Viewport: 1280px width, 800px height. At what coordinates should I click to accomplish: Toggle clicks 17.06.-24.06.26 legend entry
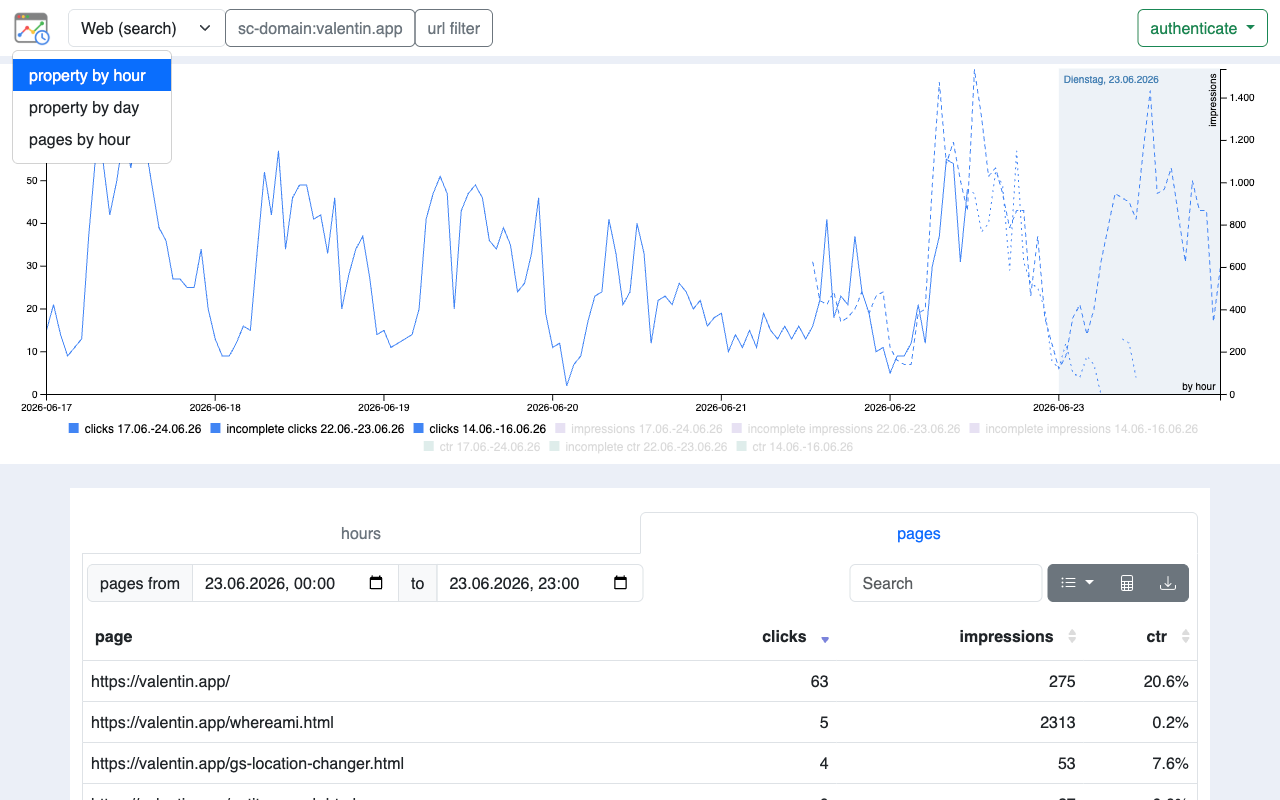click(x=134, y=428)
